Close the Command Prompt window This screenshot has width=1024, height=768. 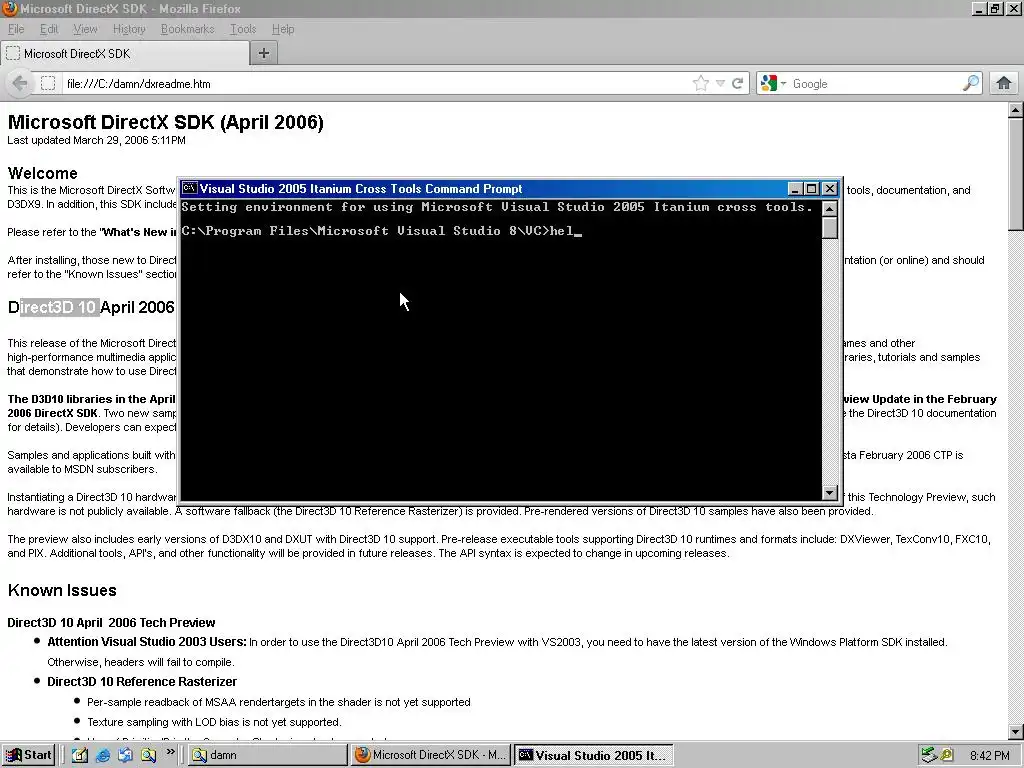pos(829,189)
